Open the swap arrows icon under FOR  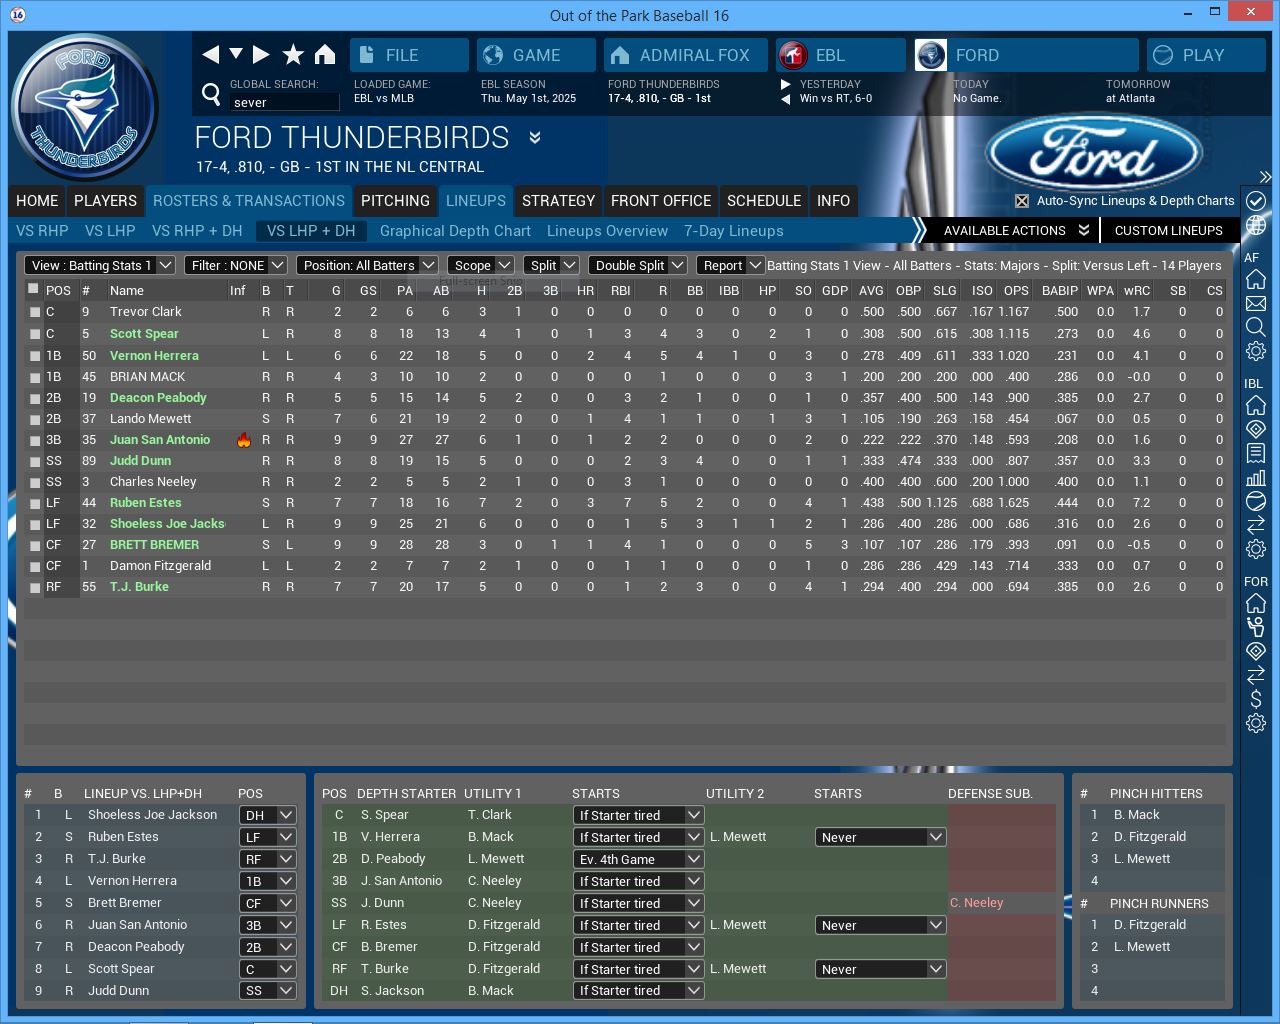click(1256, 675)
